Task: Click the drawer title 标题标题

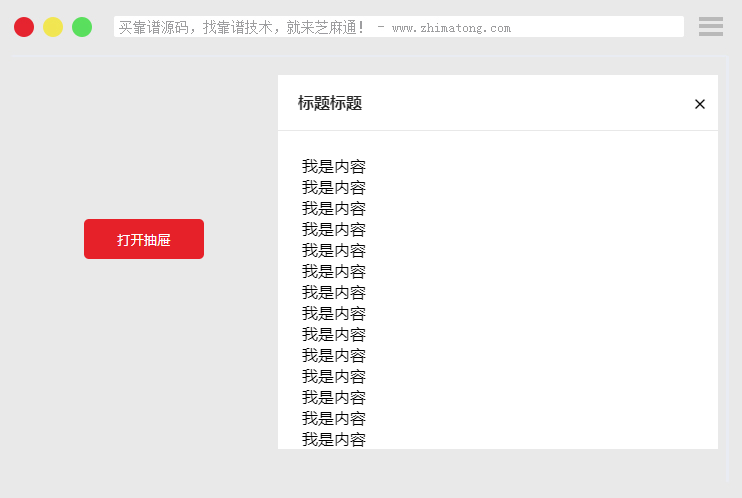Action: [330, 103]
